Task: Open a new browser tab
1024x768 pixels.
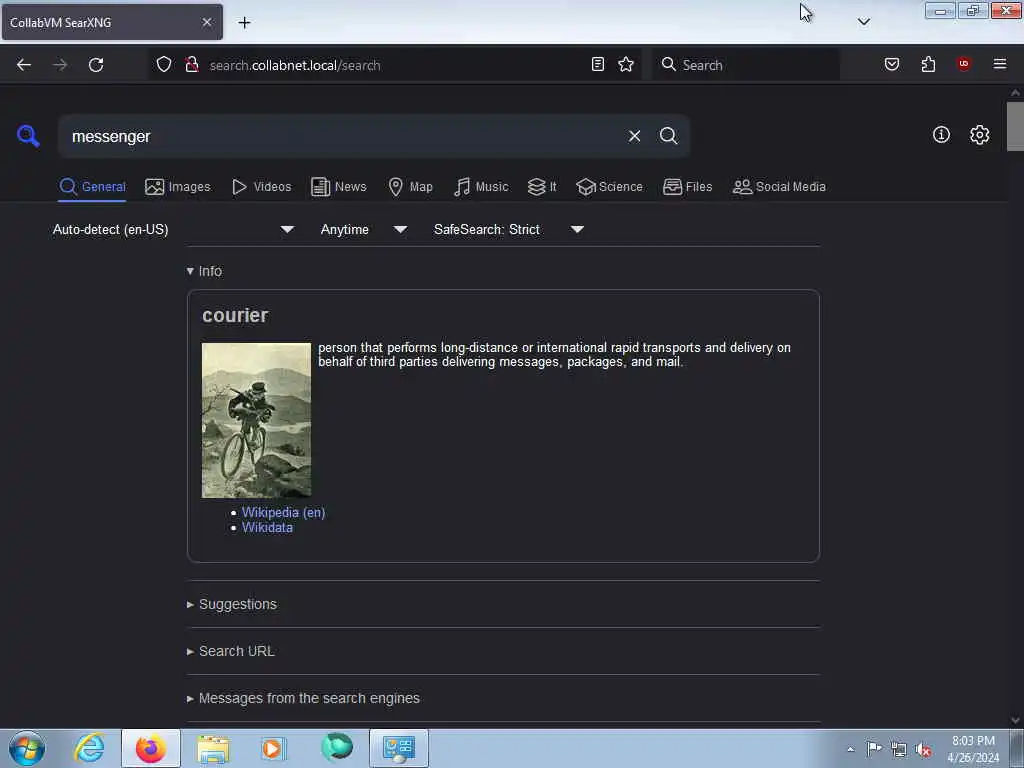Action: (244, 23)
